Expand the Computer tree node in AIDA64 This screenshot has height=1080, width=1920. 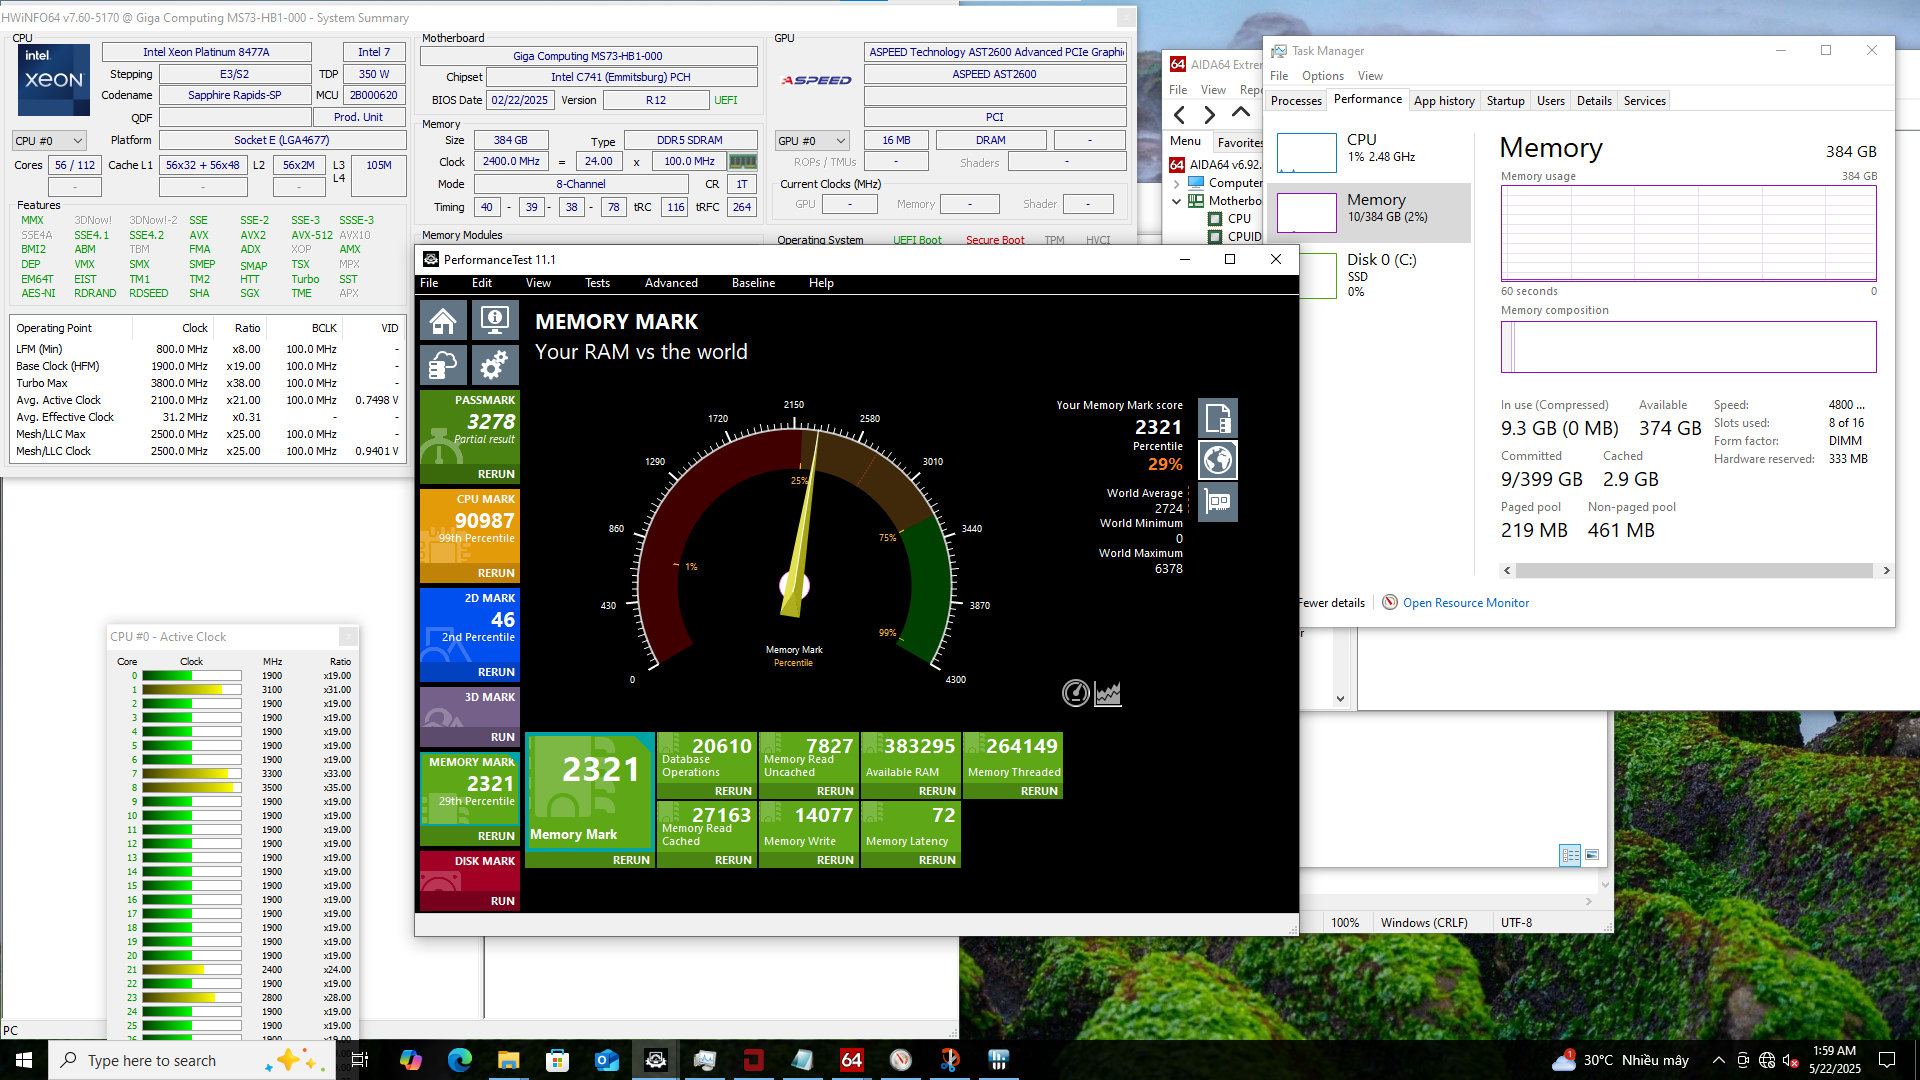point(1177,183)
